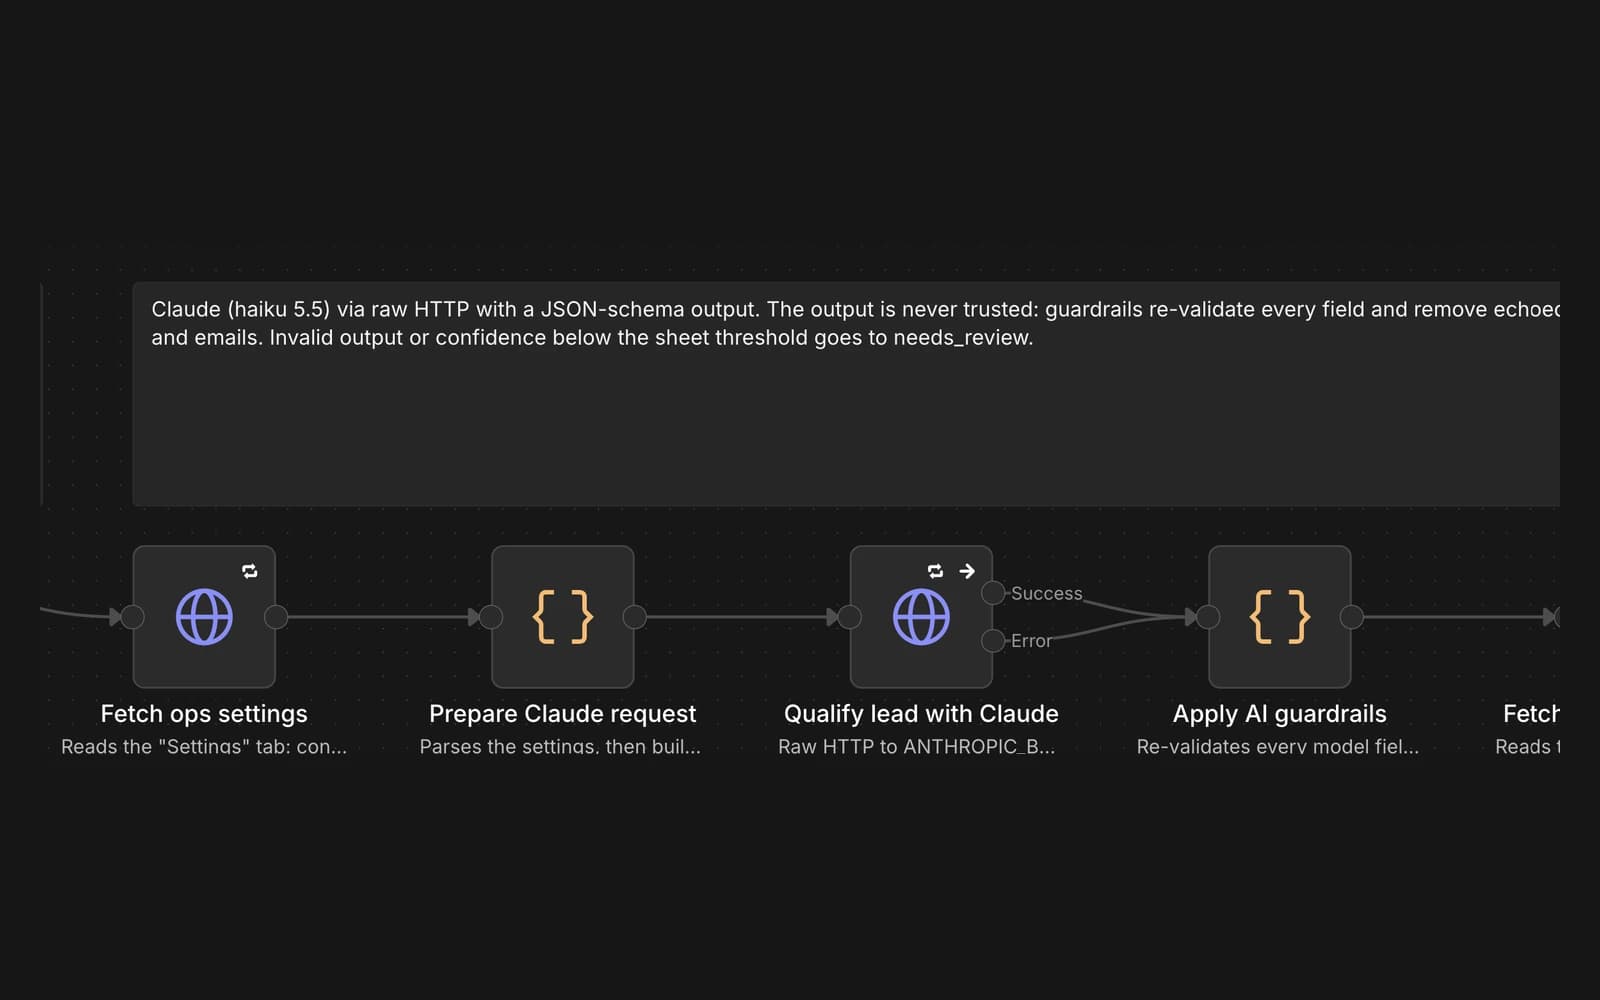
Task: Click subtitle "Re-validates every model fiel..."
Action: (1278, 747)
